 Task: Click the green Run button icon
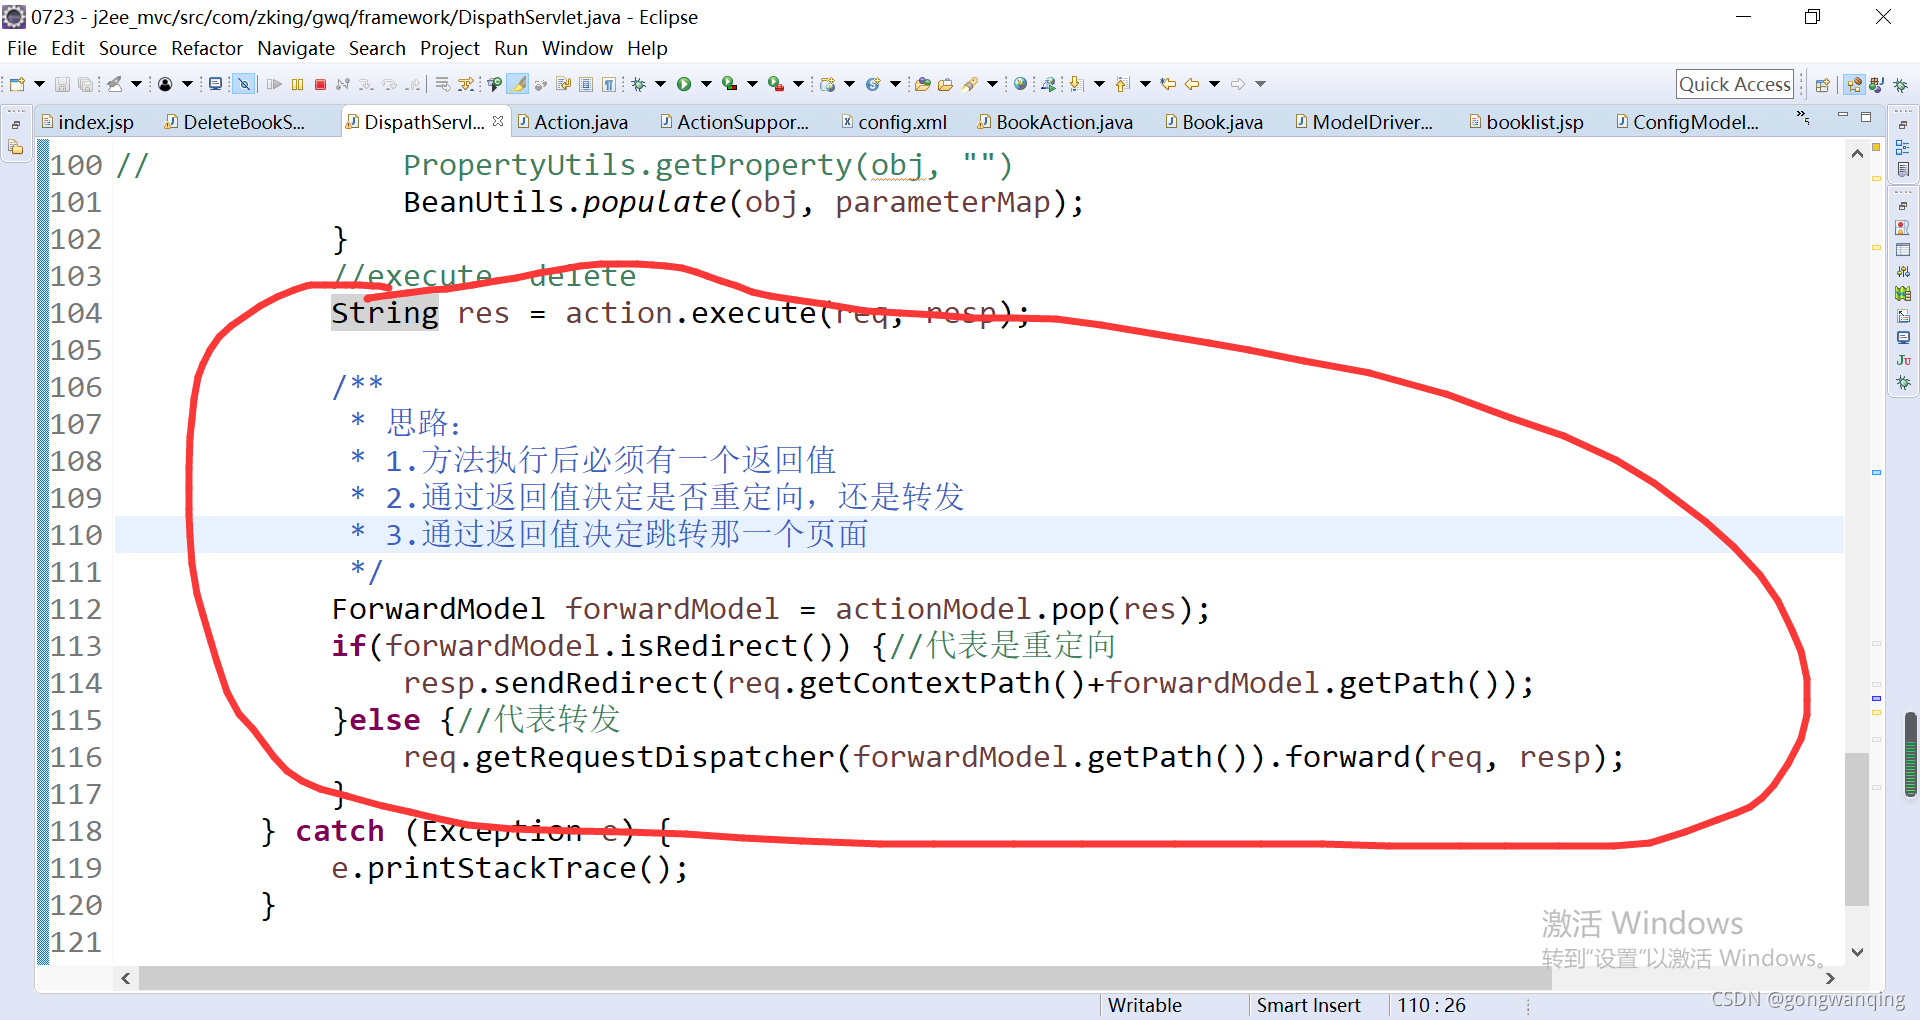pos(684,84)
